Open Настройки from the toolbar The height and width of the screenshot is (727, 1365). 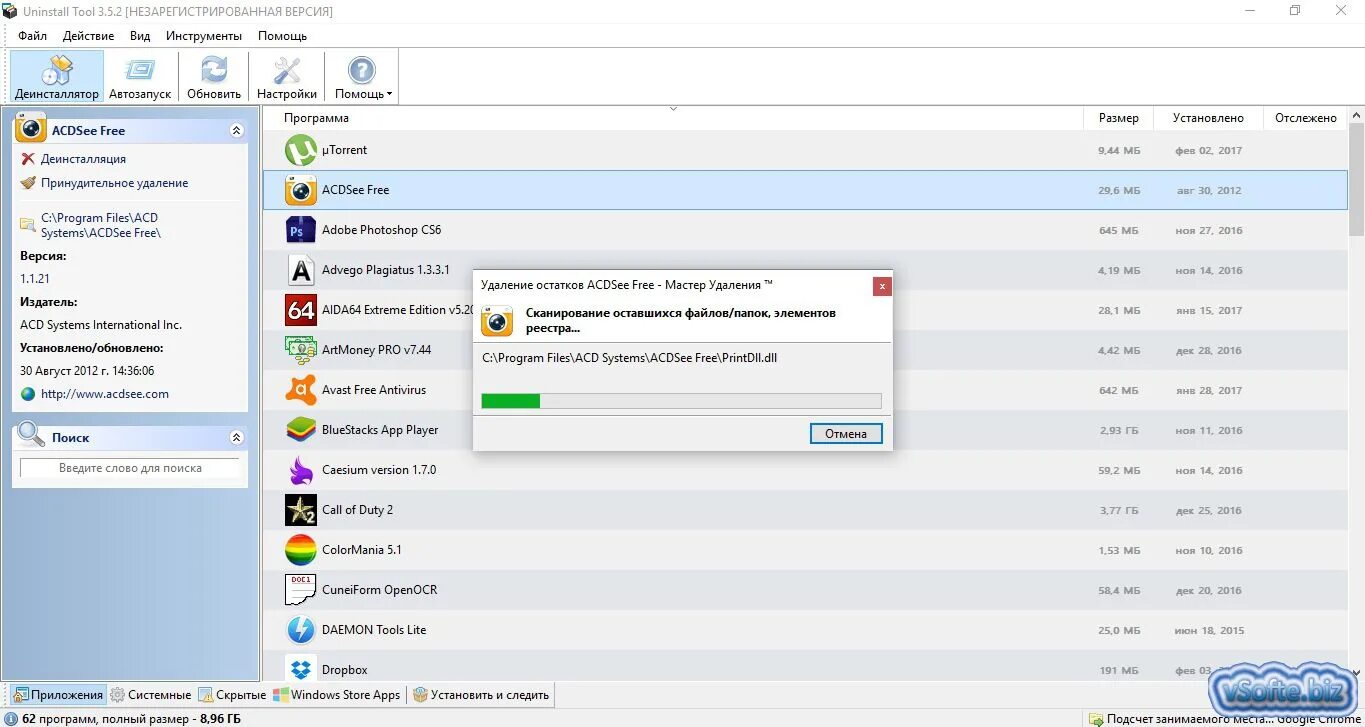tap(287, 77)
